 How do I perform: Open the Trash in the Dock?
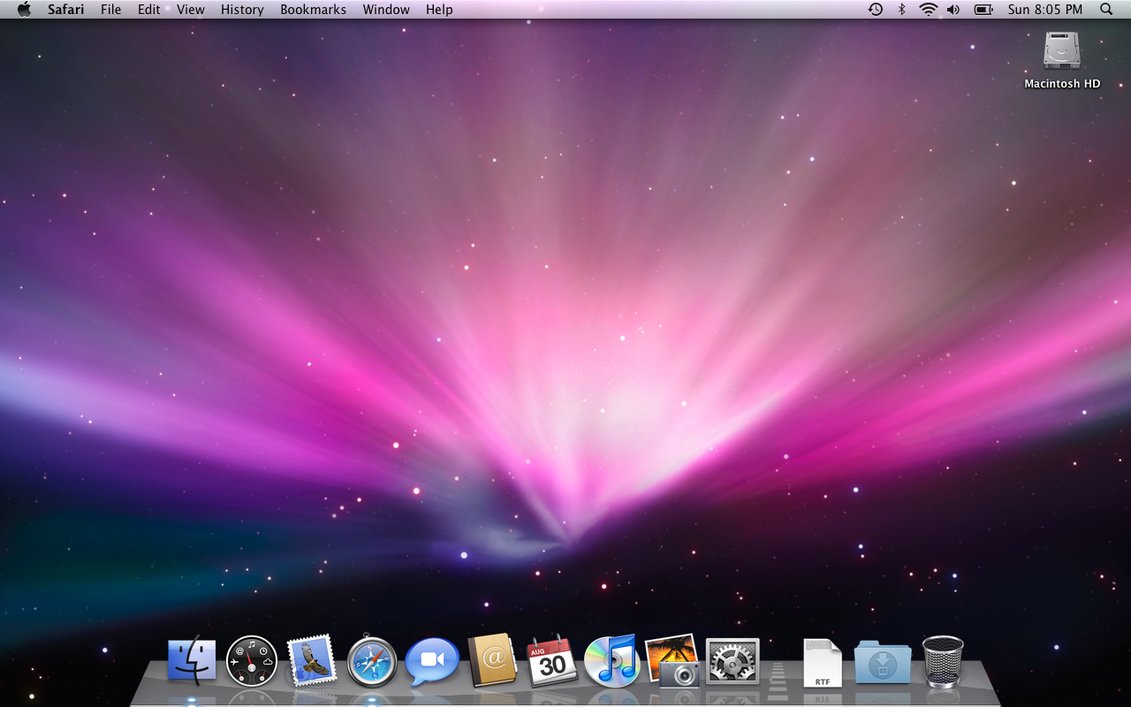(943, 661)
